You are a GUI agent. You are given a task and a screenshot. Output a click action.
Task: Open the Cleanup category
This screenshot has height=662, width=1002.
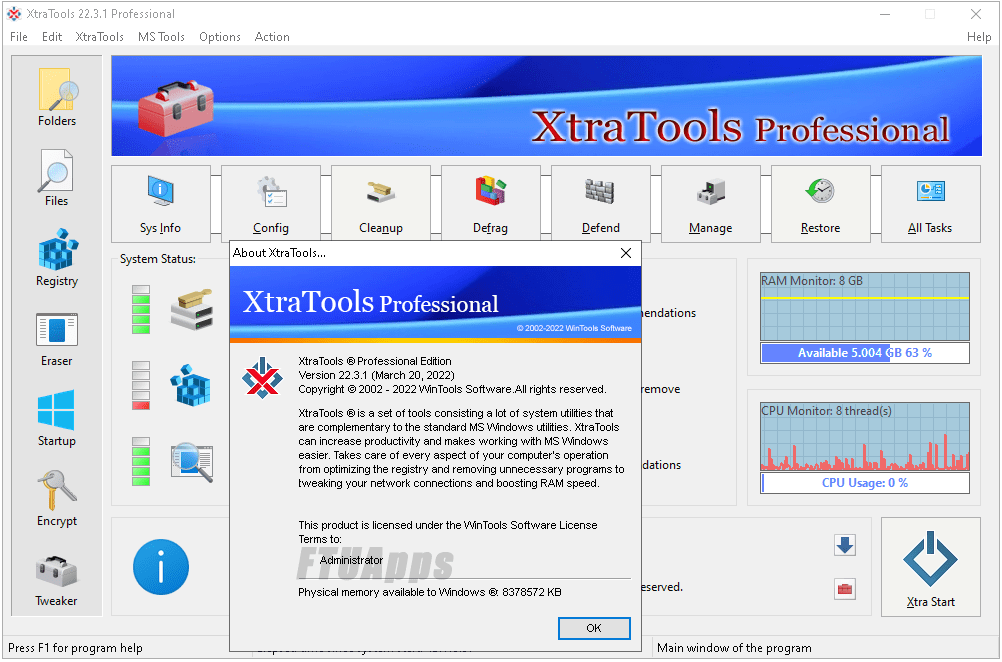coord(381,204)
